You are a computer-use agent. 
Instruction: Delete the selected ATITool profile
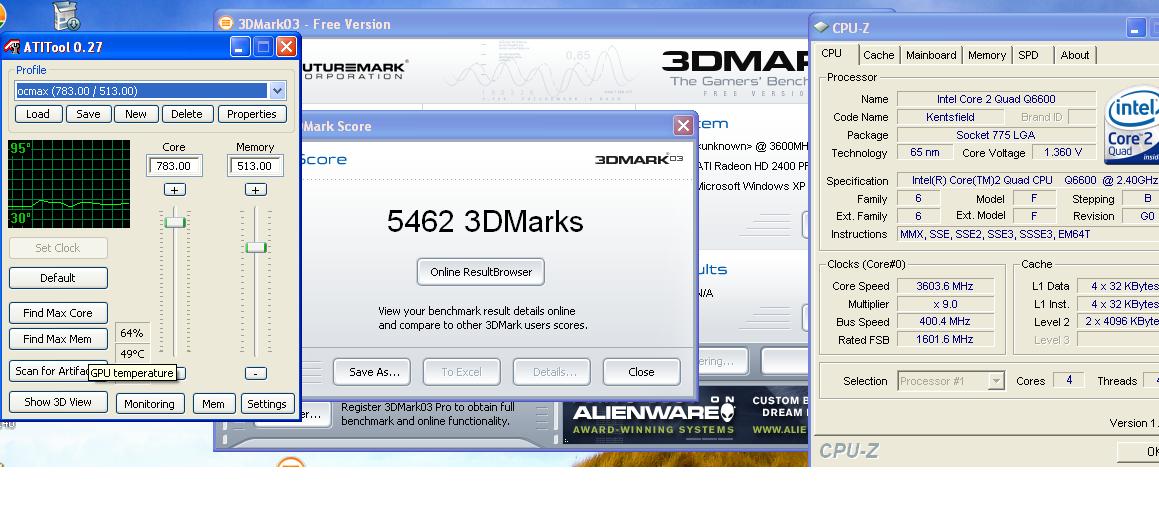tap(187, 114)
